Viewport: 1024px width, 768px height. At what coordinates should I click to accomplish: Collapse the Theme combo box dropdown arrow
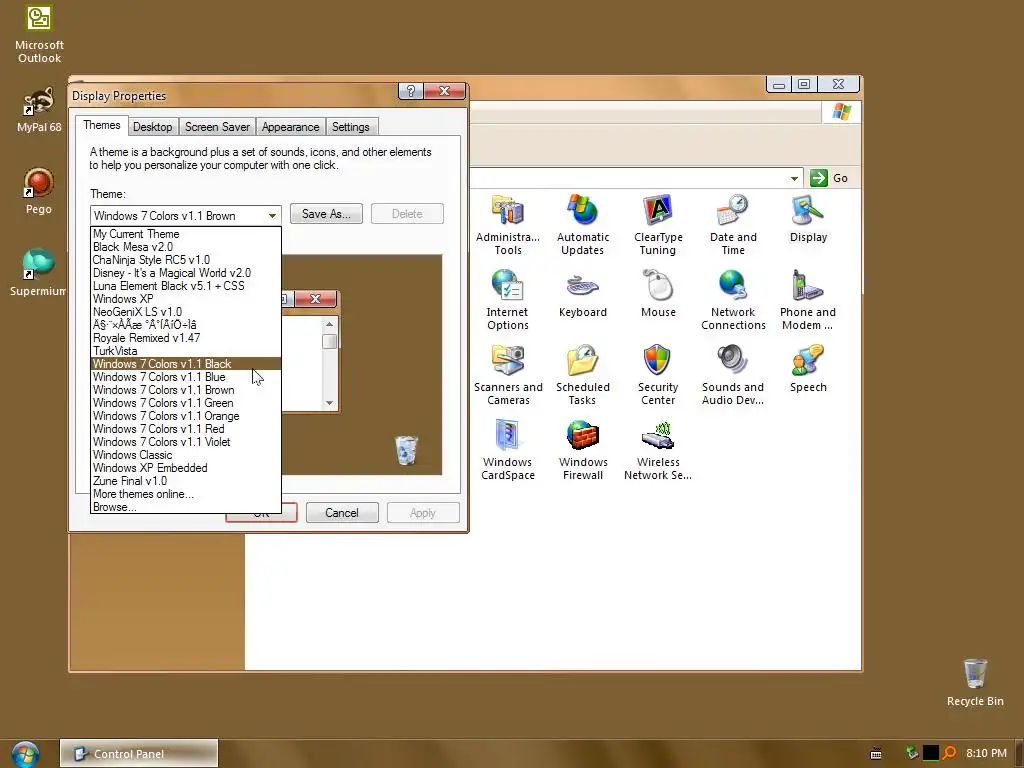tap(272, 216)
